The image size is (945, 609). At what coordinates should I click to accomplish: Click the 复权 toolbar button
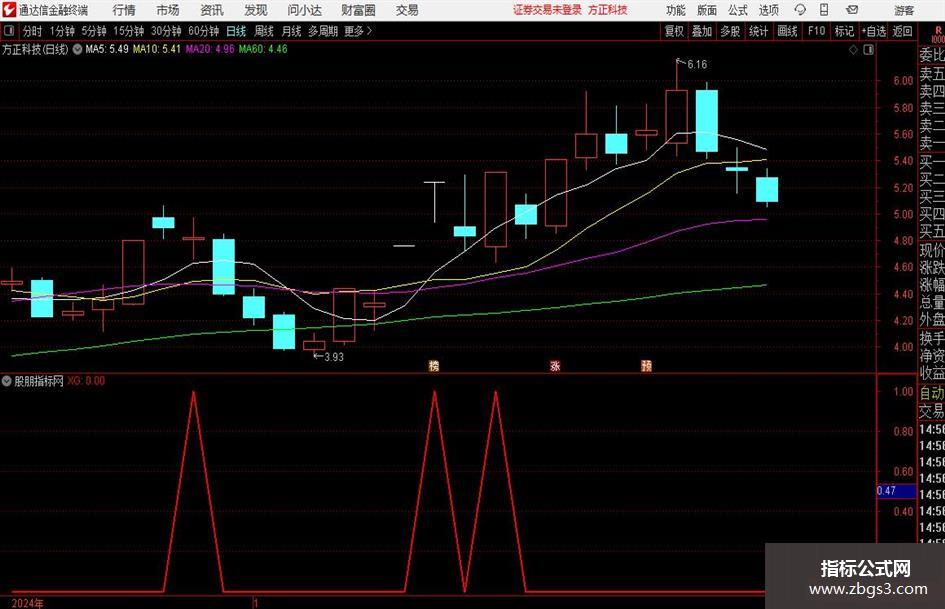click(x=674, y=31)
